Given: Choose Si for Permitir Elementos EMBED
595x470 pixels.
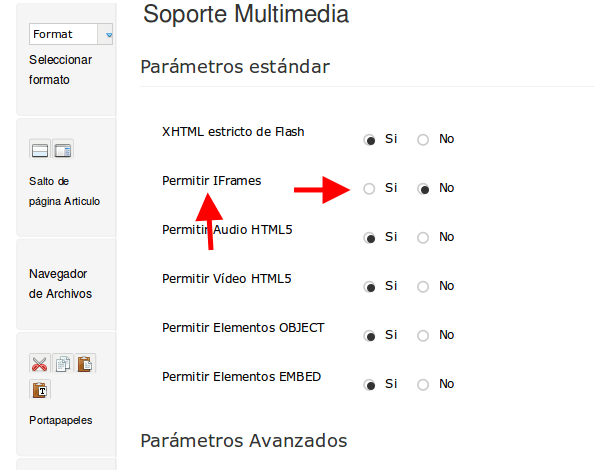Looking at the screenshot, I should coord(369,385).
